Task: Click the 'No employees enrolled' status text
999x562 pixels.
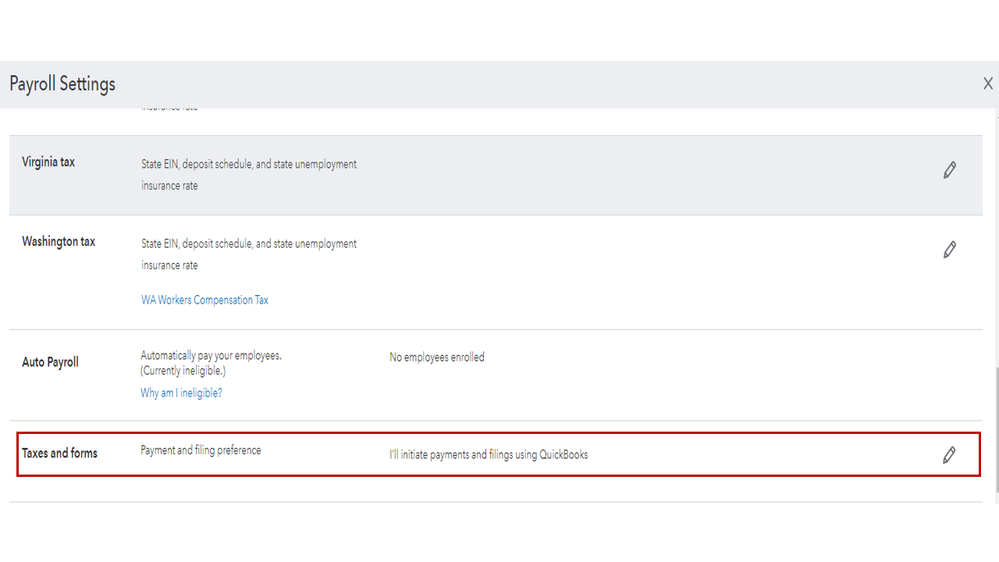Action: tap(437, 357)
